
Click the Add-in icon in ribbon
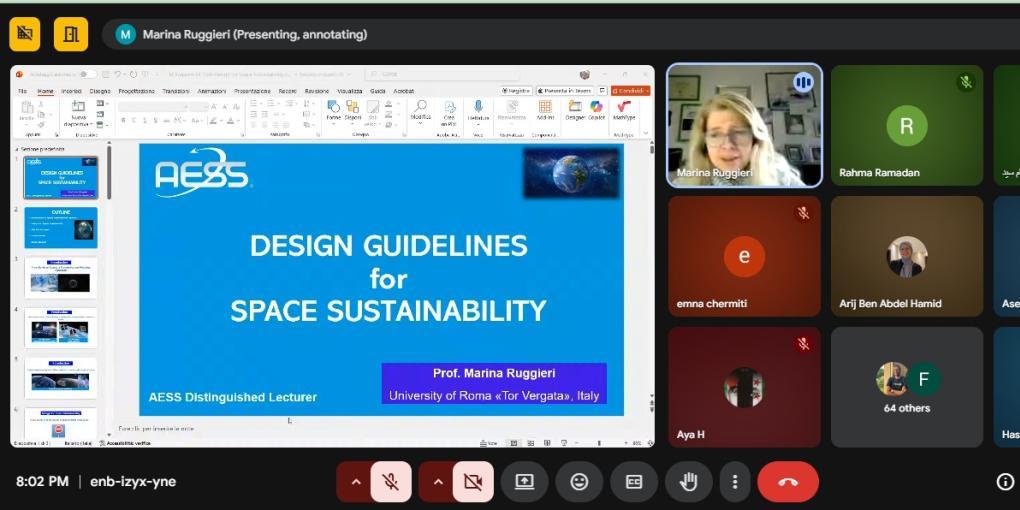coord(545,110)
